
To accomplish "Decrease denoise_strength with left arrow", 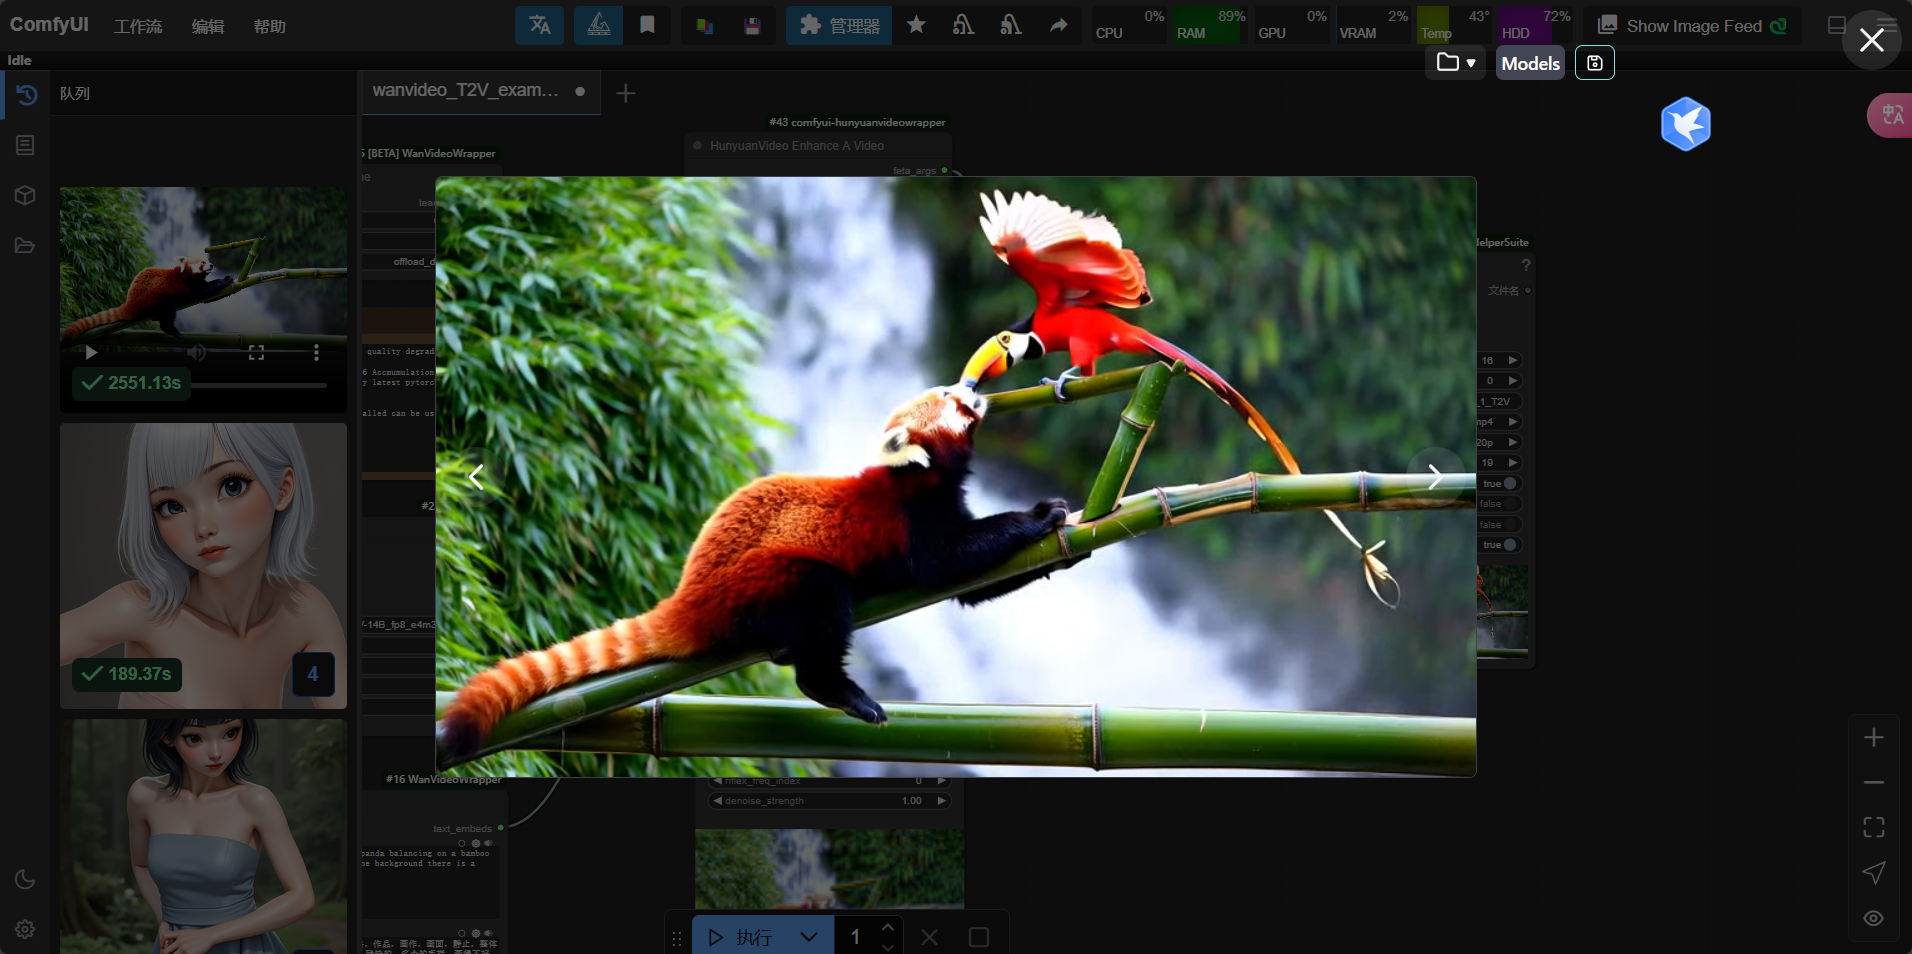I will [717, 801].
